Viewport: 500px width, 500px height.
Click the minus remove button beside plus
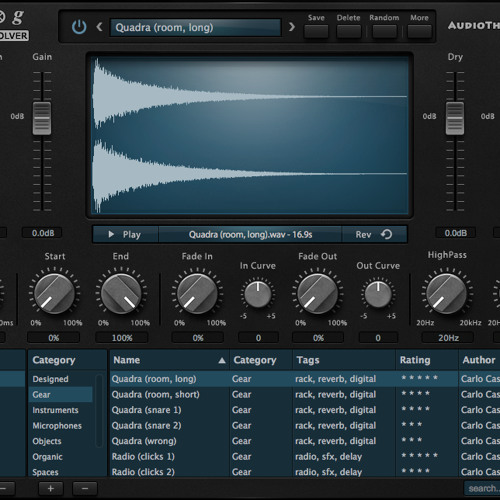(85, 489)
